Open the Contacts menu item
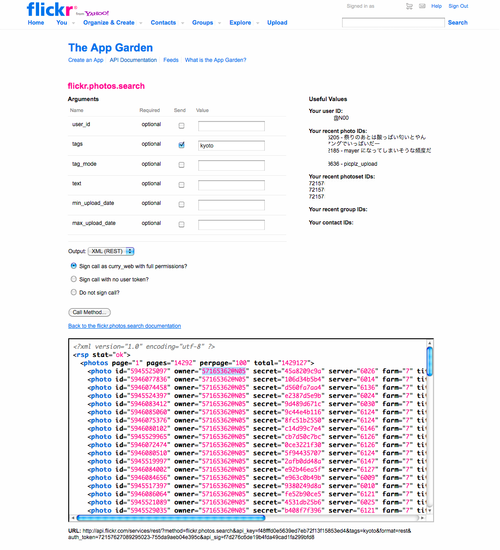 163,22
